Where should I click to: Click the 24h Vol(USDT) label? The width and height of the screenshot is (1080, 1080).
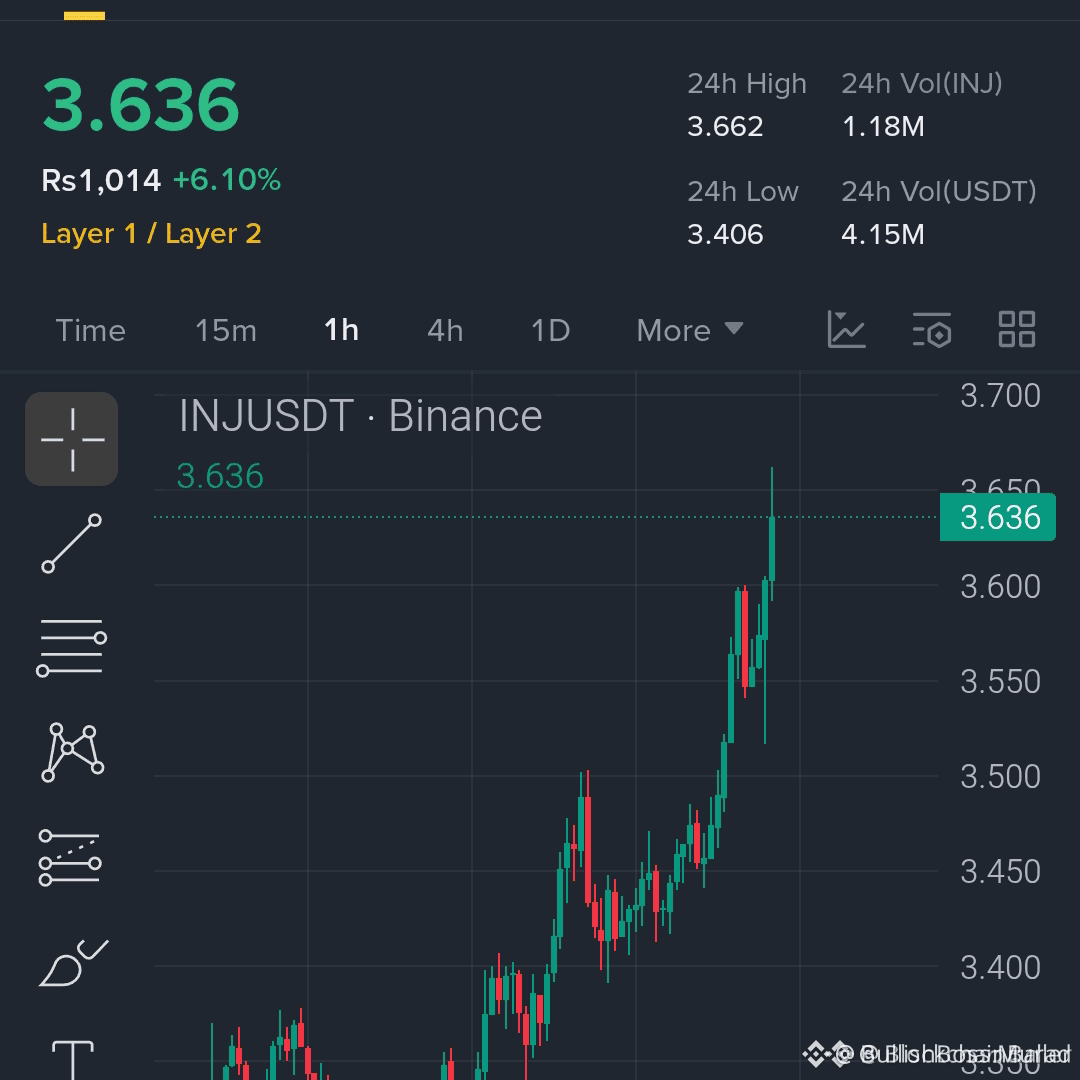click(939, 191)
